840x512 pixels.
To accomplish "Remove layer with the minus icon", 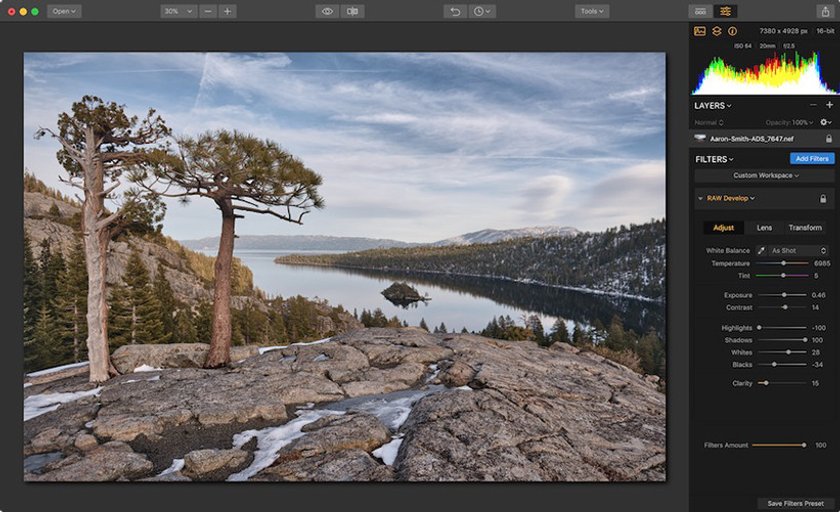I will point(813,105).
